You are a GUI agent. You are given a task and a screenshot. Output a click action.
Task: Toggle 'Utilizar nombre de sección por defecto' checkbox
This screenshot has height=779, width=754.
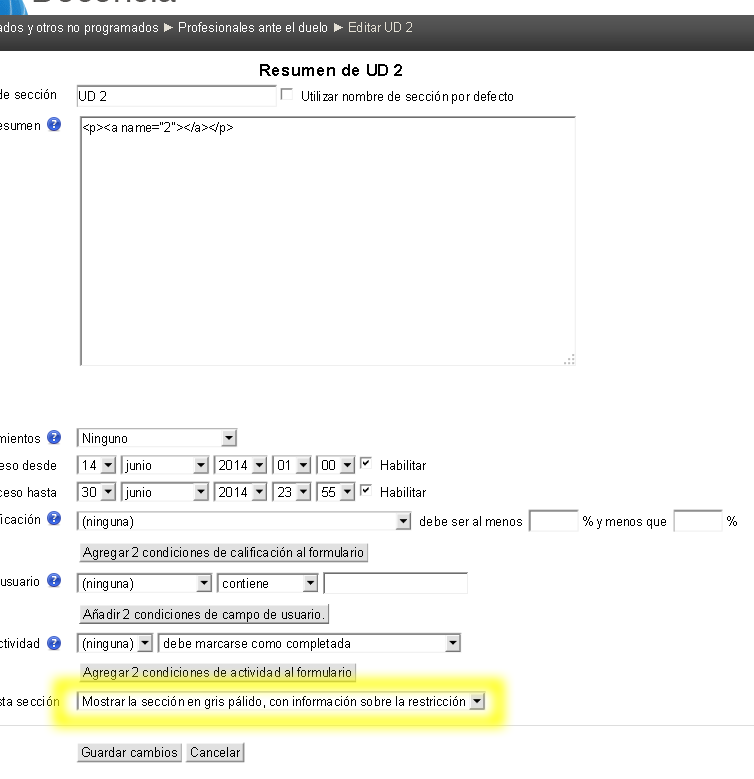(x=287, y=94)
